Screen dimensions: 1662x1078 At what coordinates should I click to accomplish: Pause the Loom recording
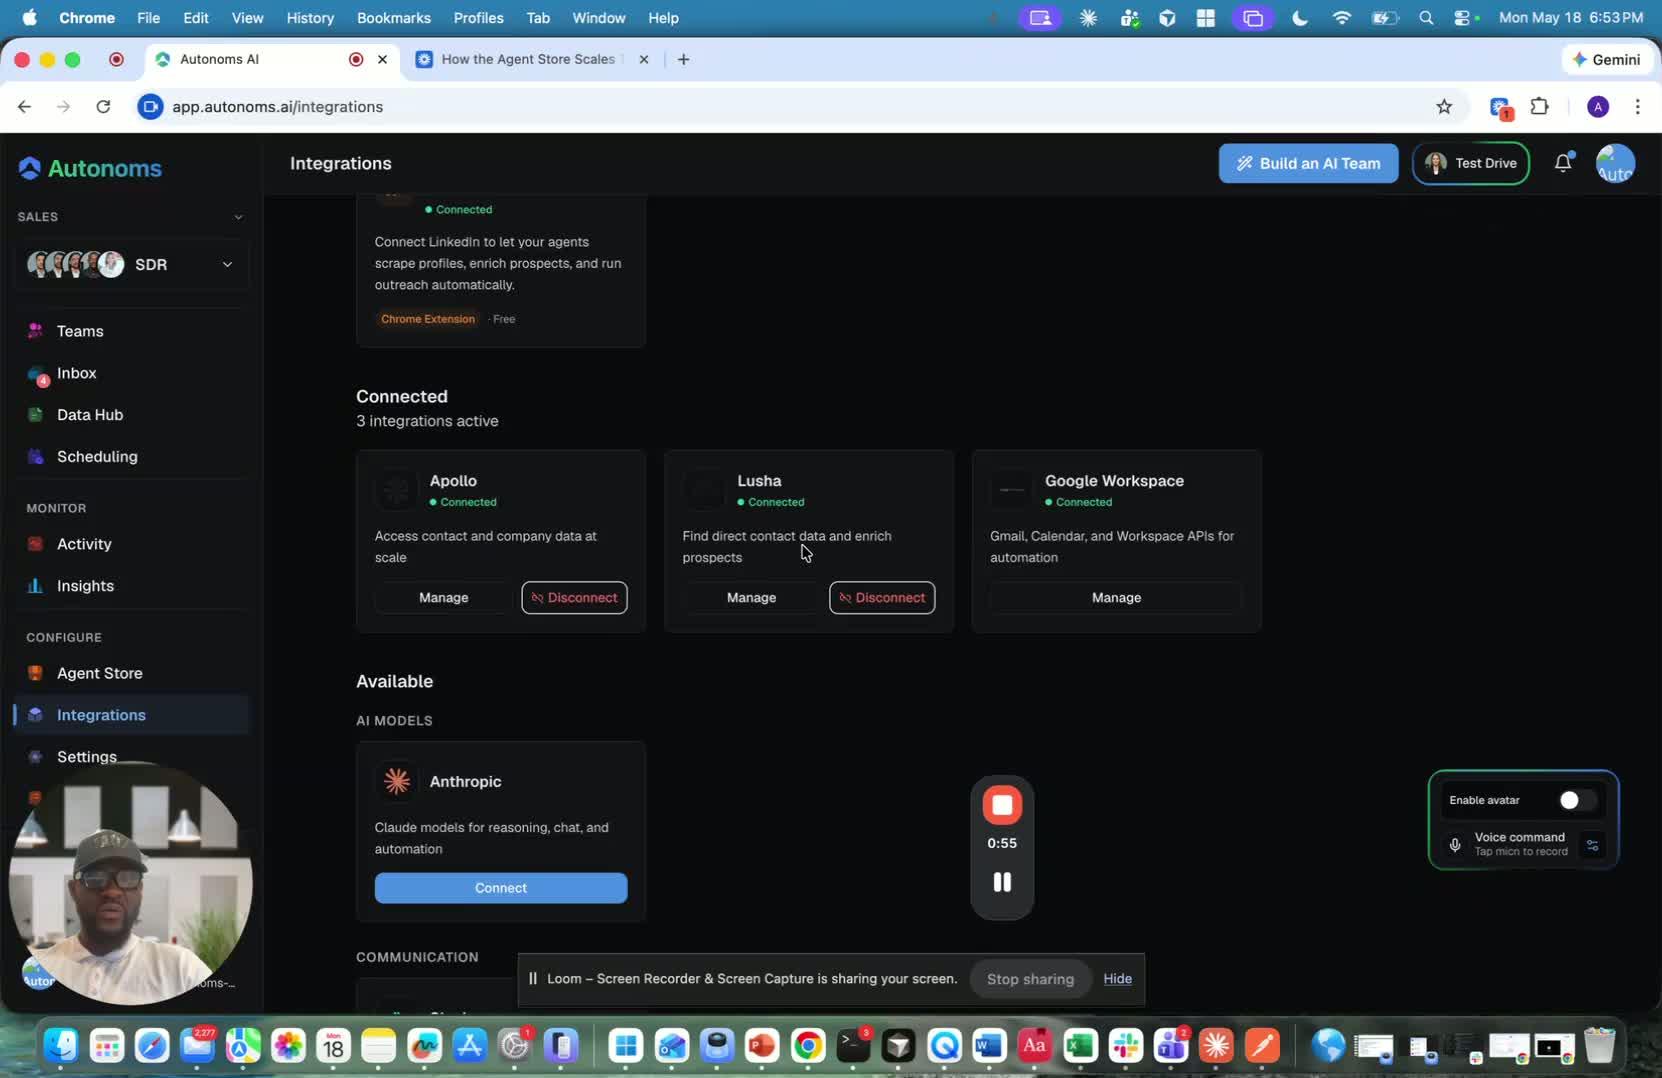click(x=1002, y=882)
